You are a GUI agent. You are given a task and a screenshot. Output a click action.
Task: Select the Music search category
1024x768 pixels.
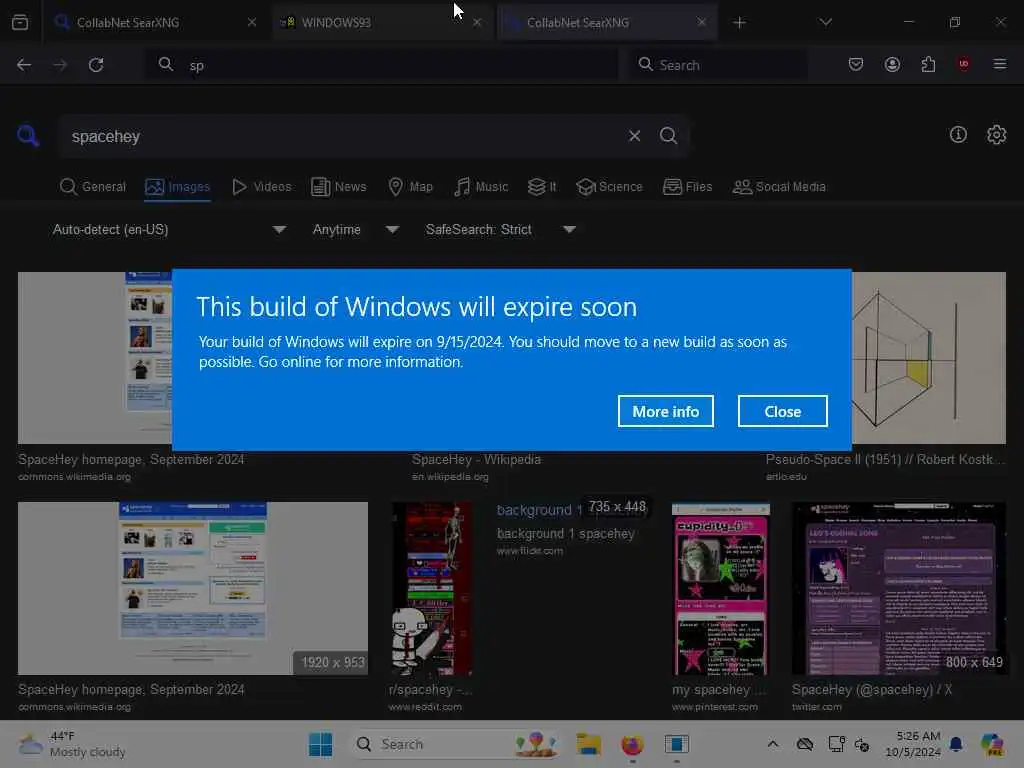point(481,187)
